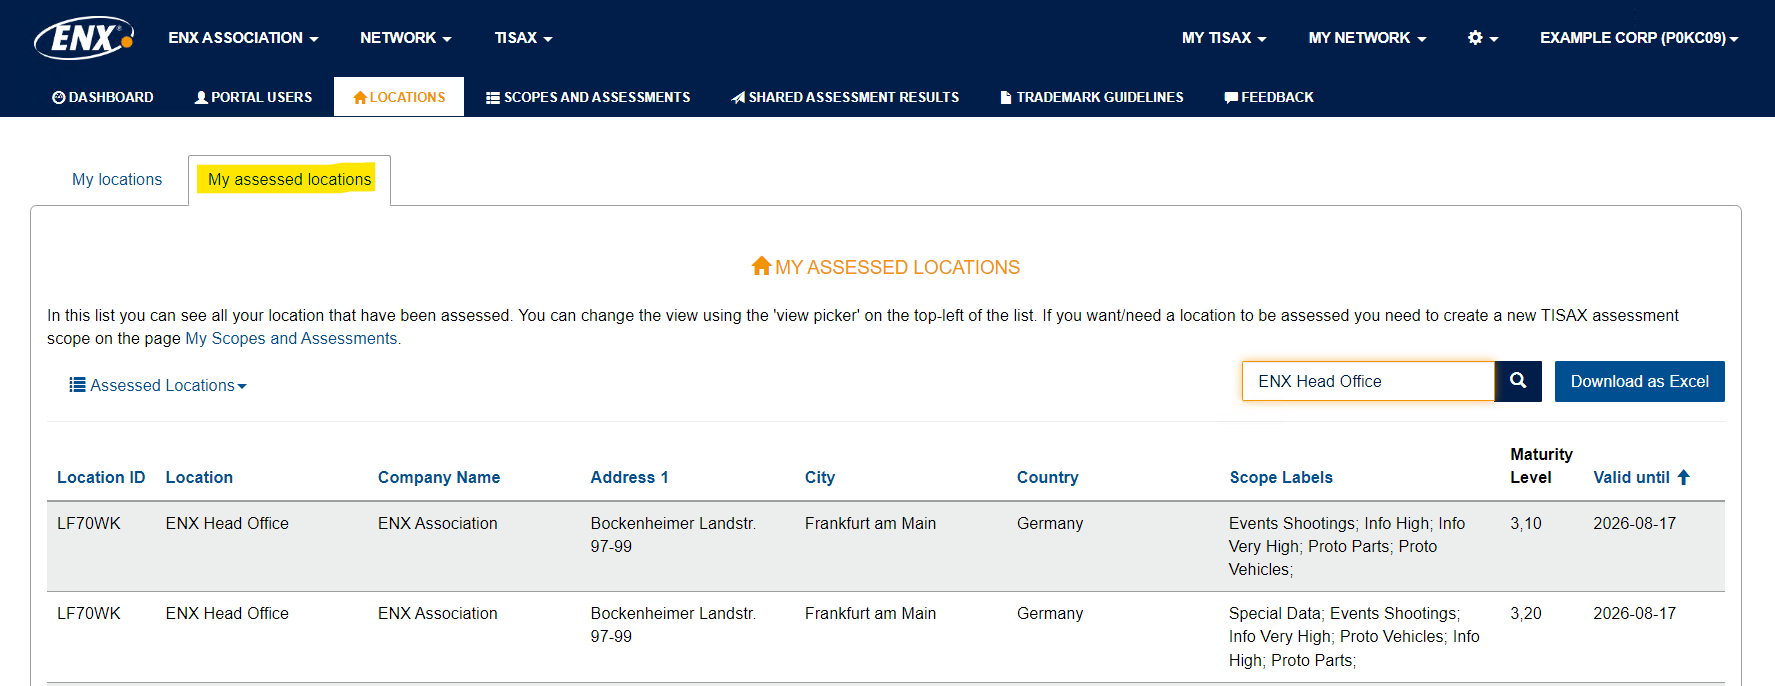This screenshot has height=686, width=1775.
Task: Open the settings gear menu
Action: [1483, 38]
